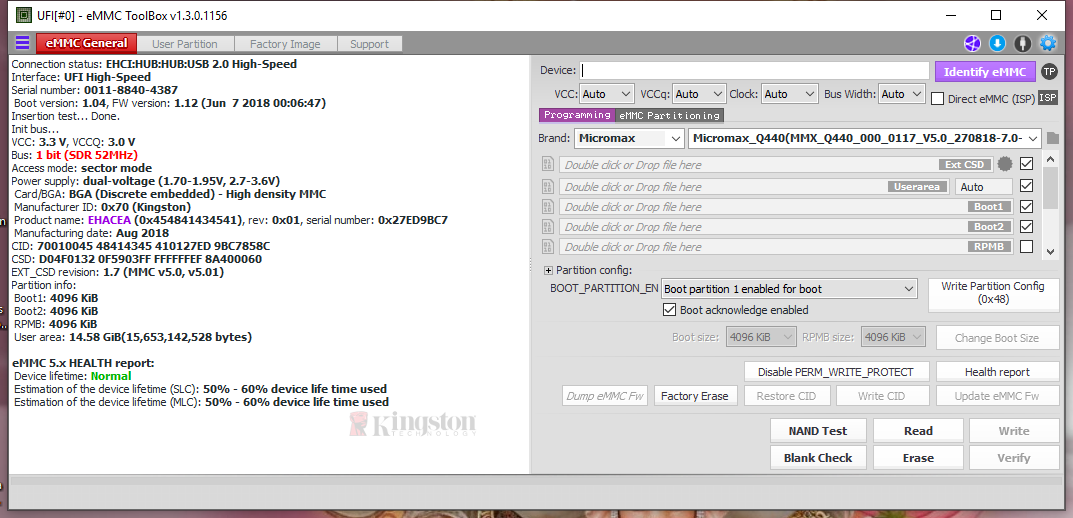The width and height of the screenshot is (1073, 518).
Task: Open the VCCq voltage dropdown
Action: point(699,94)
